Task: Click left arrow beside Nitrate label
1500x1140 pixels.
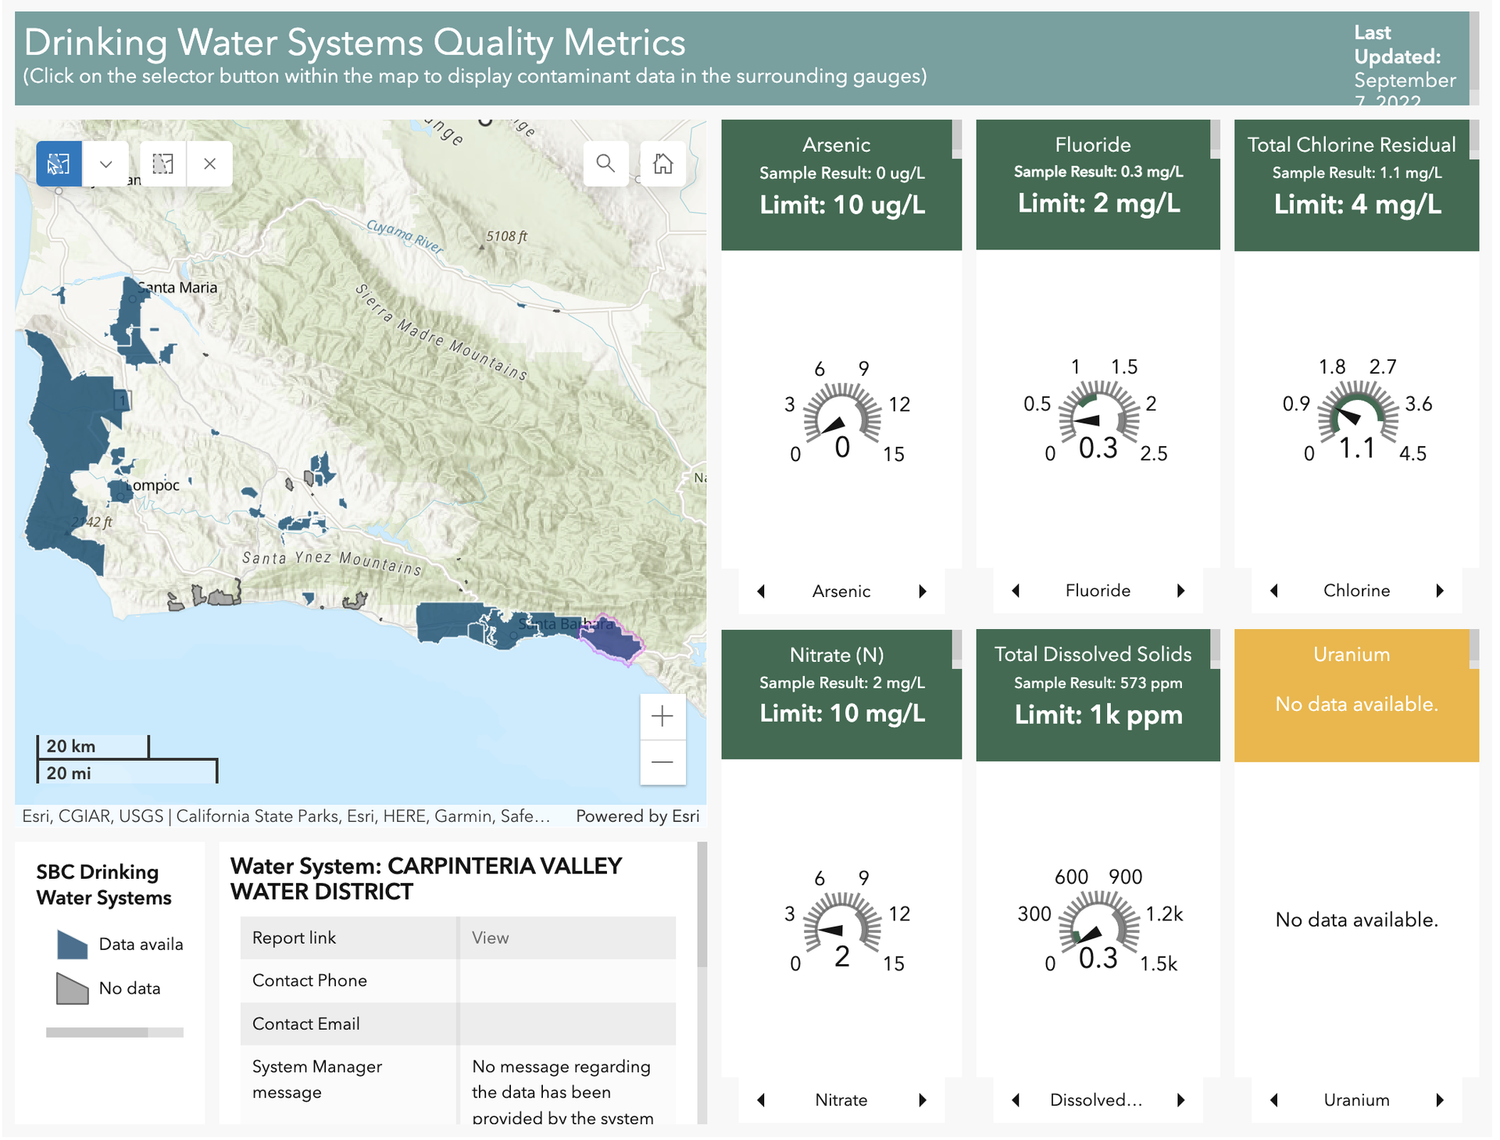Action: (x=761, y=1100)
